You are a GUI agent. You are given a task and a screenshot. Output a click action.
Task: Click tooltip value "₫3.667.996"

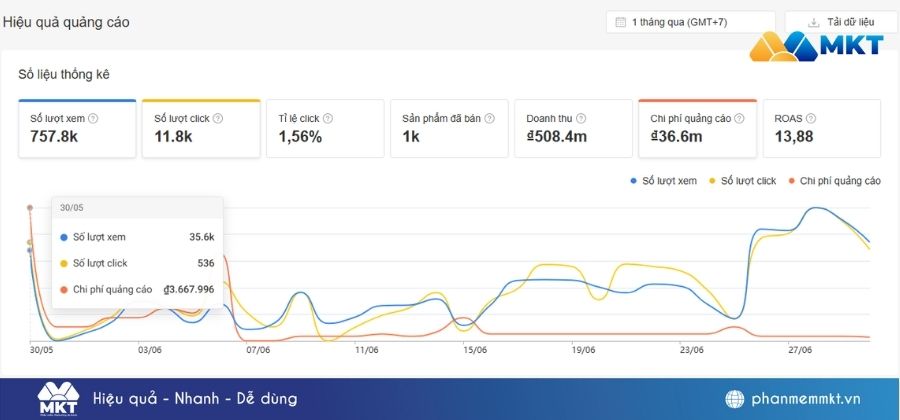189,290
